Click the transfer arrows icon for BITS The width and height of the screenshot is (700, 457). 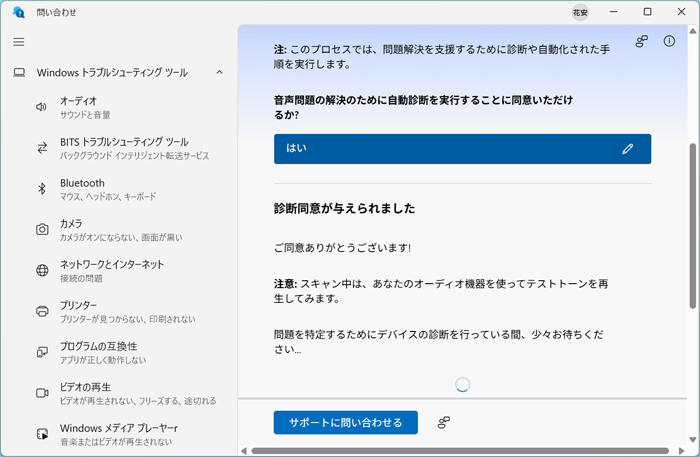42,148
